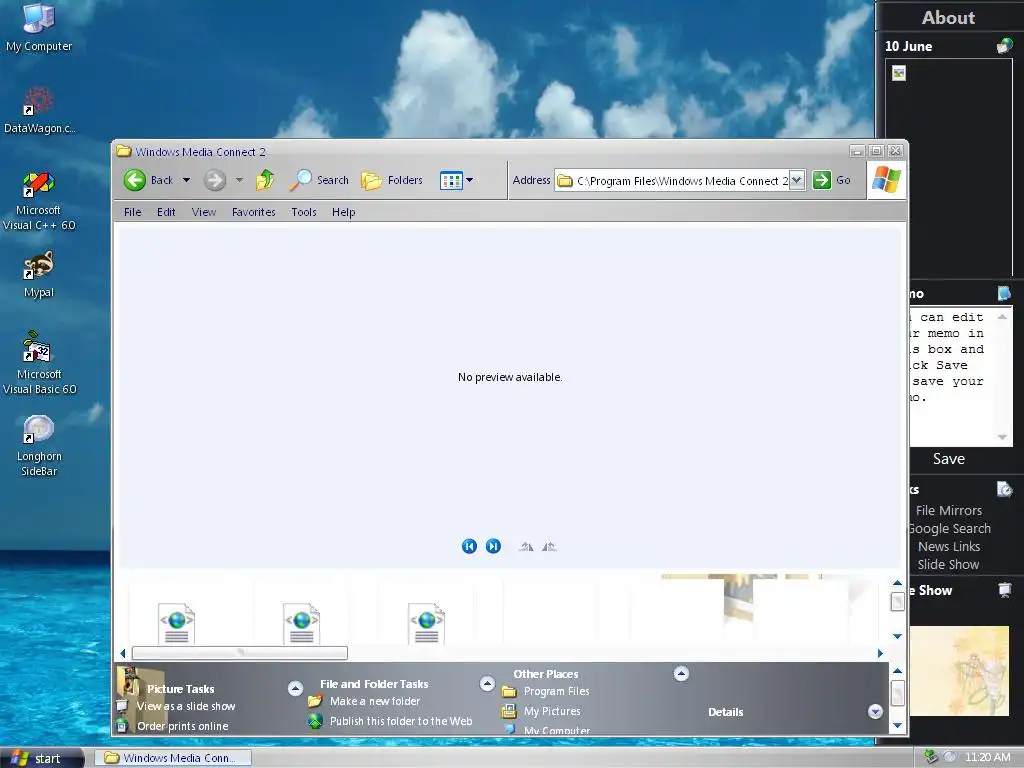Click Order prints online link
This screenshot has width=1024, height=768.
point(182,726)
